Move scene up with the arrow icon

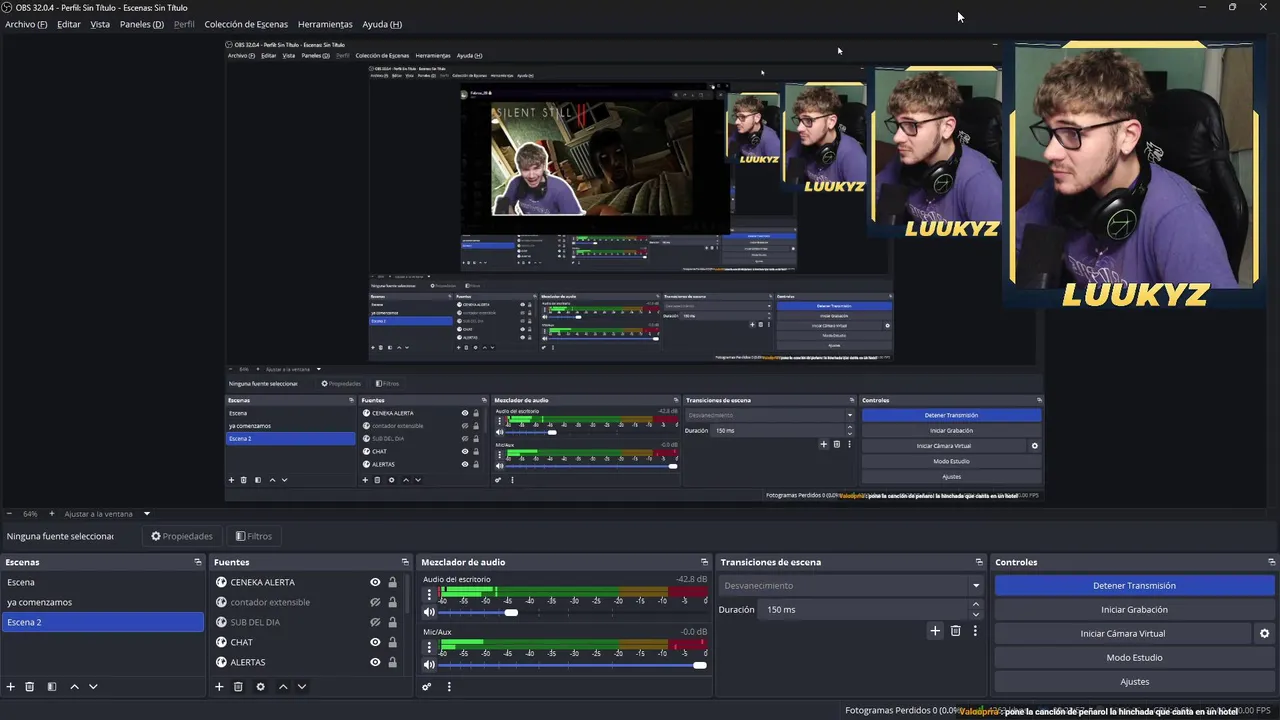coord(74,687)
